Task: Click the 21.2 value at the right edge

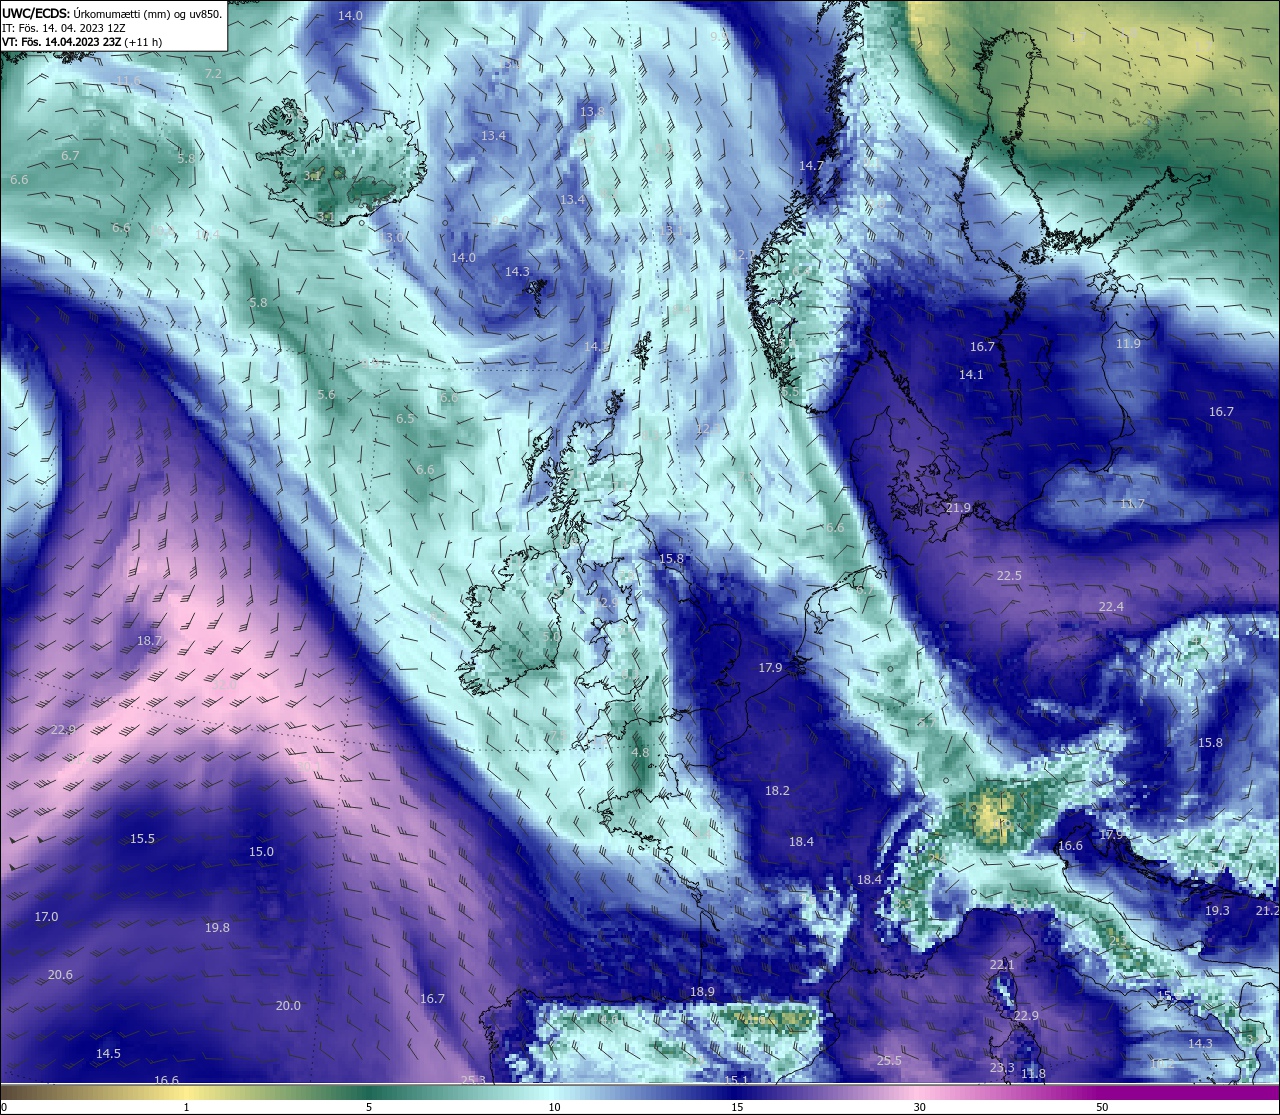Action: point(1267,911)
